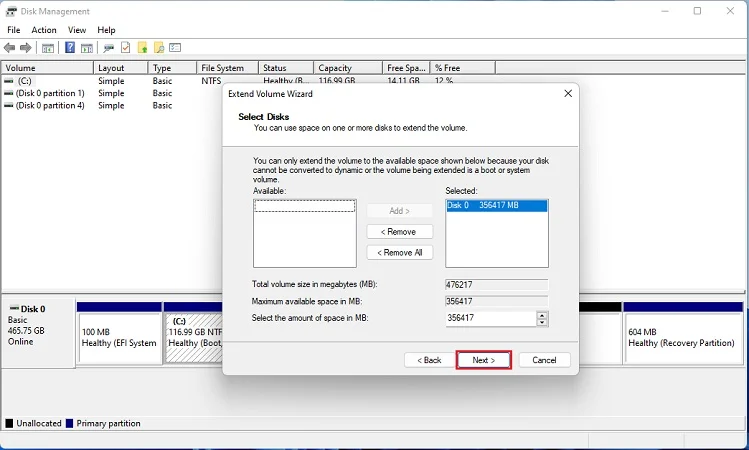Click Maximum available space value 356417
This screenshot has height=450, width=749.
[x=496, y=301]
